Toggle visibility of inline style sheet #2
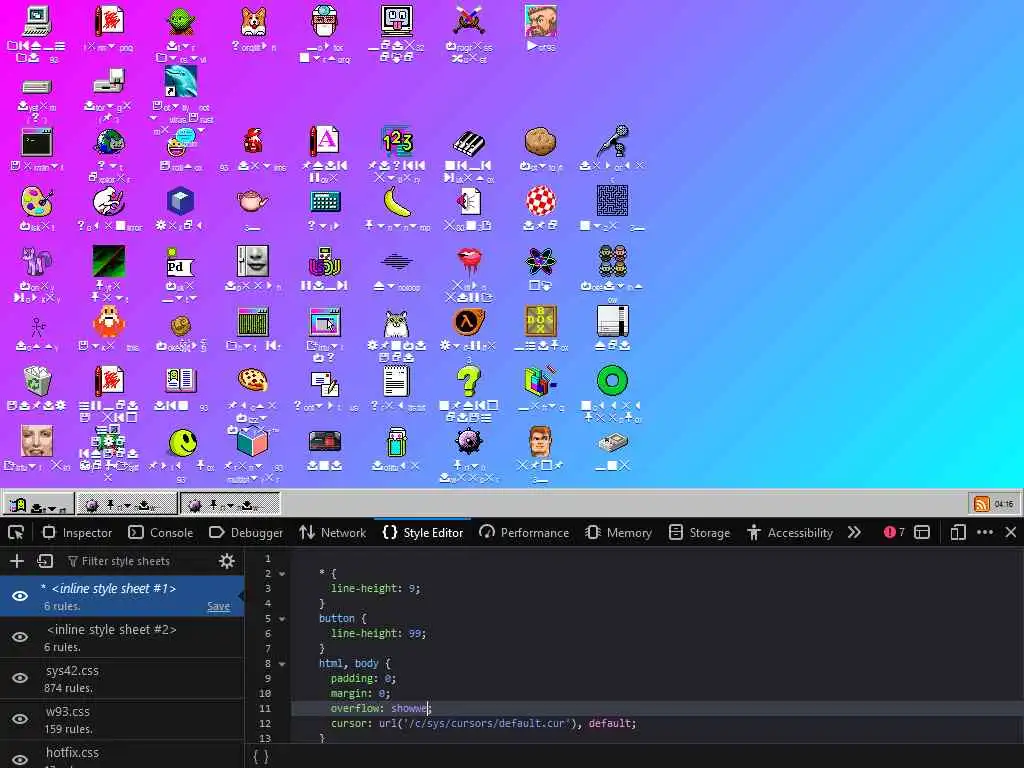This screenshot has height=768, width=1024. tap(20, 637)
